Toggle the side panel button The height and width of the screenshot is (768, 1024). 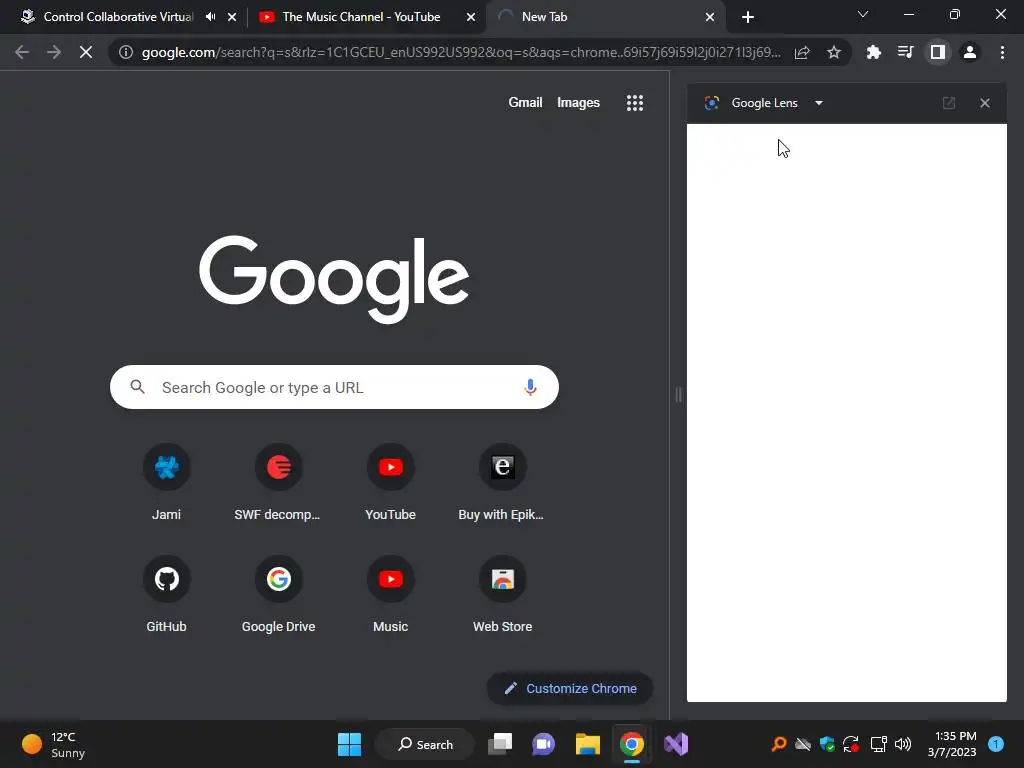(938, 52)
